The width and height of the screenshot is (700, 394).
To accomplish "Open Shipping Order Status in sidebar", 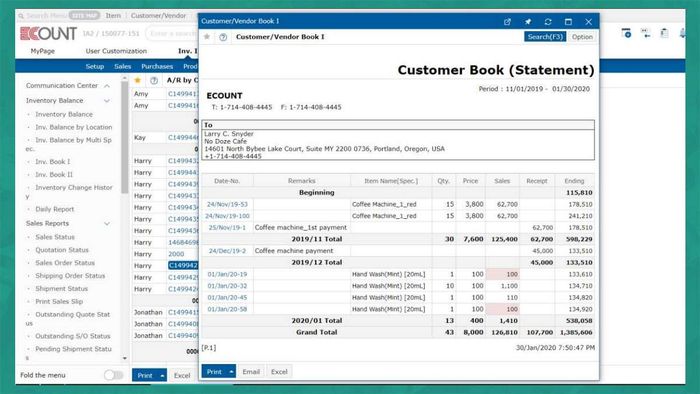I will coord(70,276).
